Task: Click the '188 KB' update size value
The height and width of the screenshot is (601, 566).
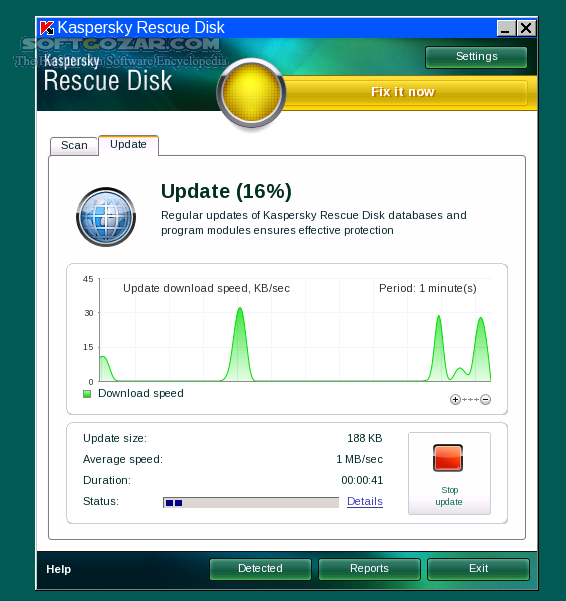Action: [x=365, y=438]
